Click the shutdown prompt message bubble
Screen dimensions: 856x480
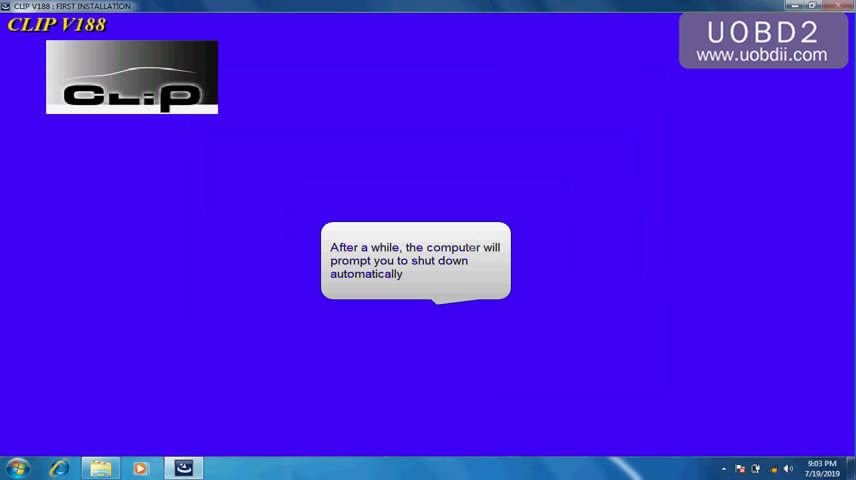[x=415, y=260]
